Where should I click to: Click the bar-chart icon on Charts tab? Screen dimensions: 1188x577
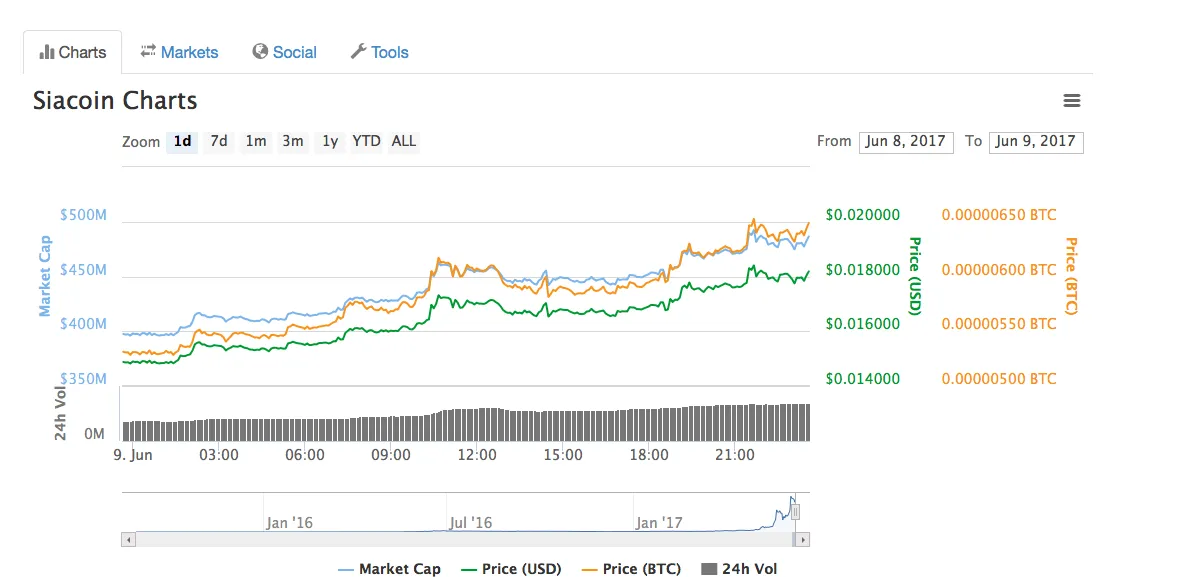(x=47, y=52)
